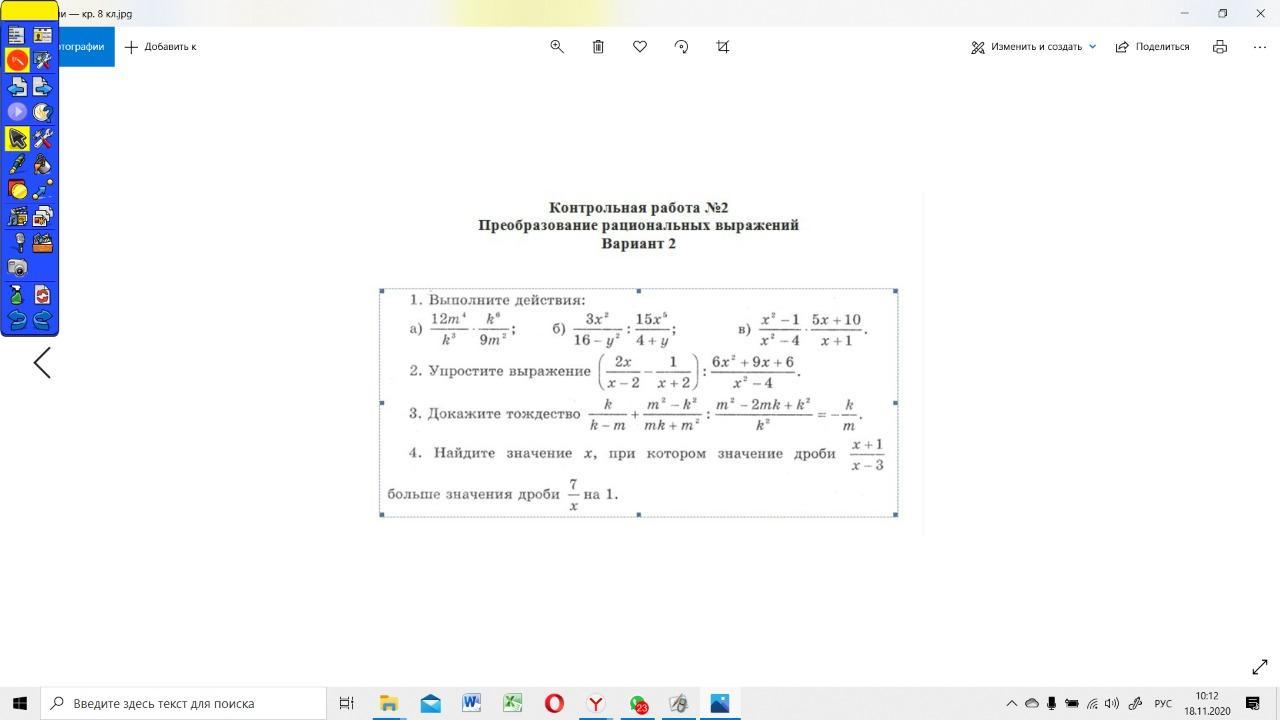Open the film clapper media icon
The height and width of the screenshot is (720, 1280).
[x=17, y=216]
